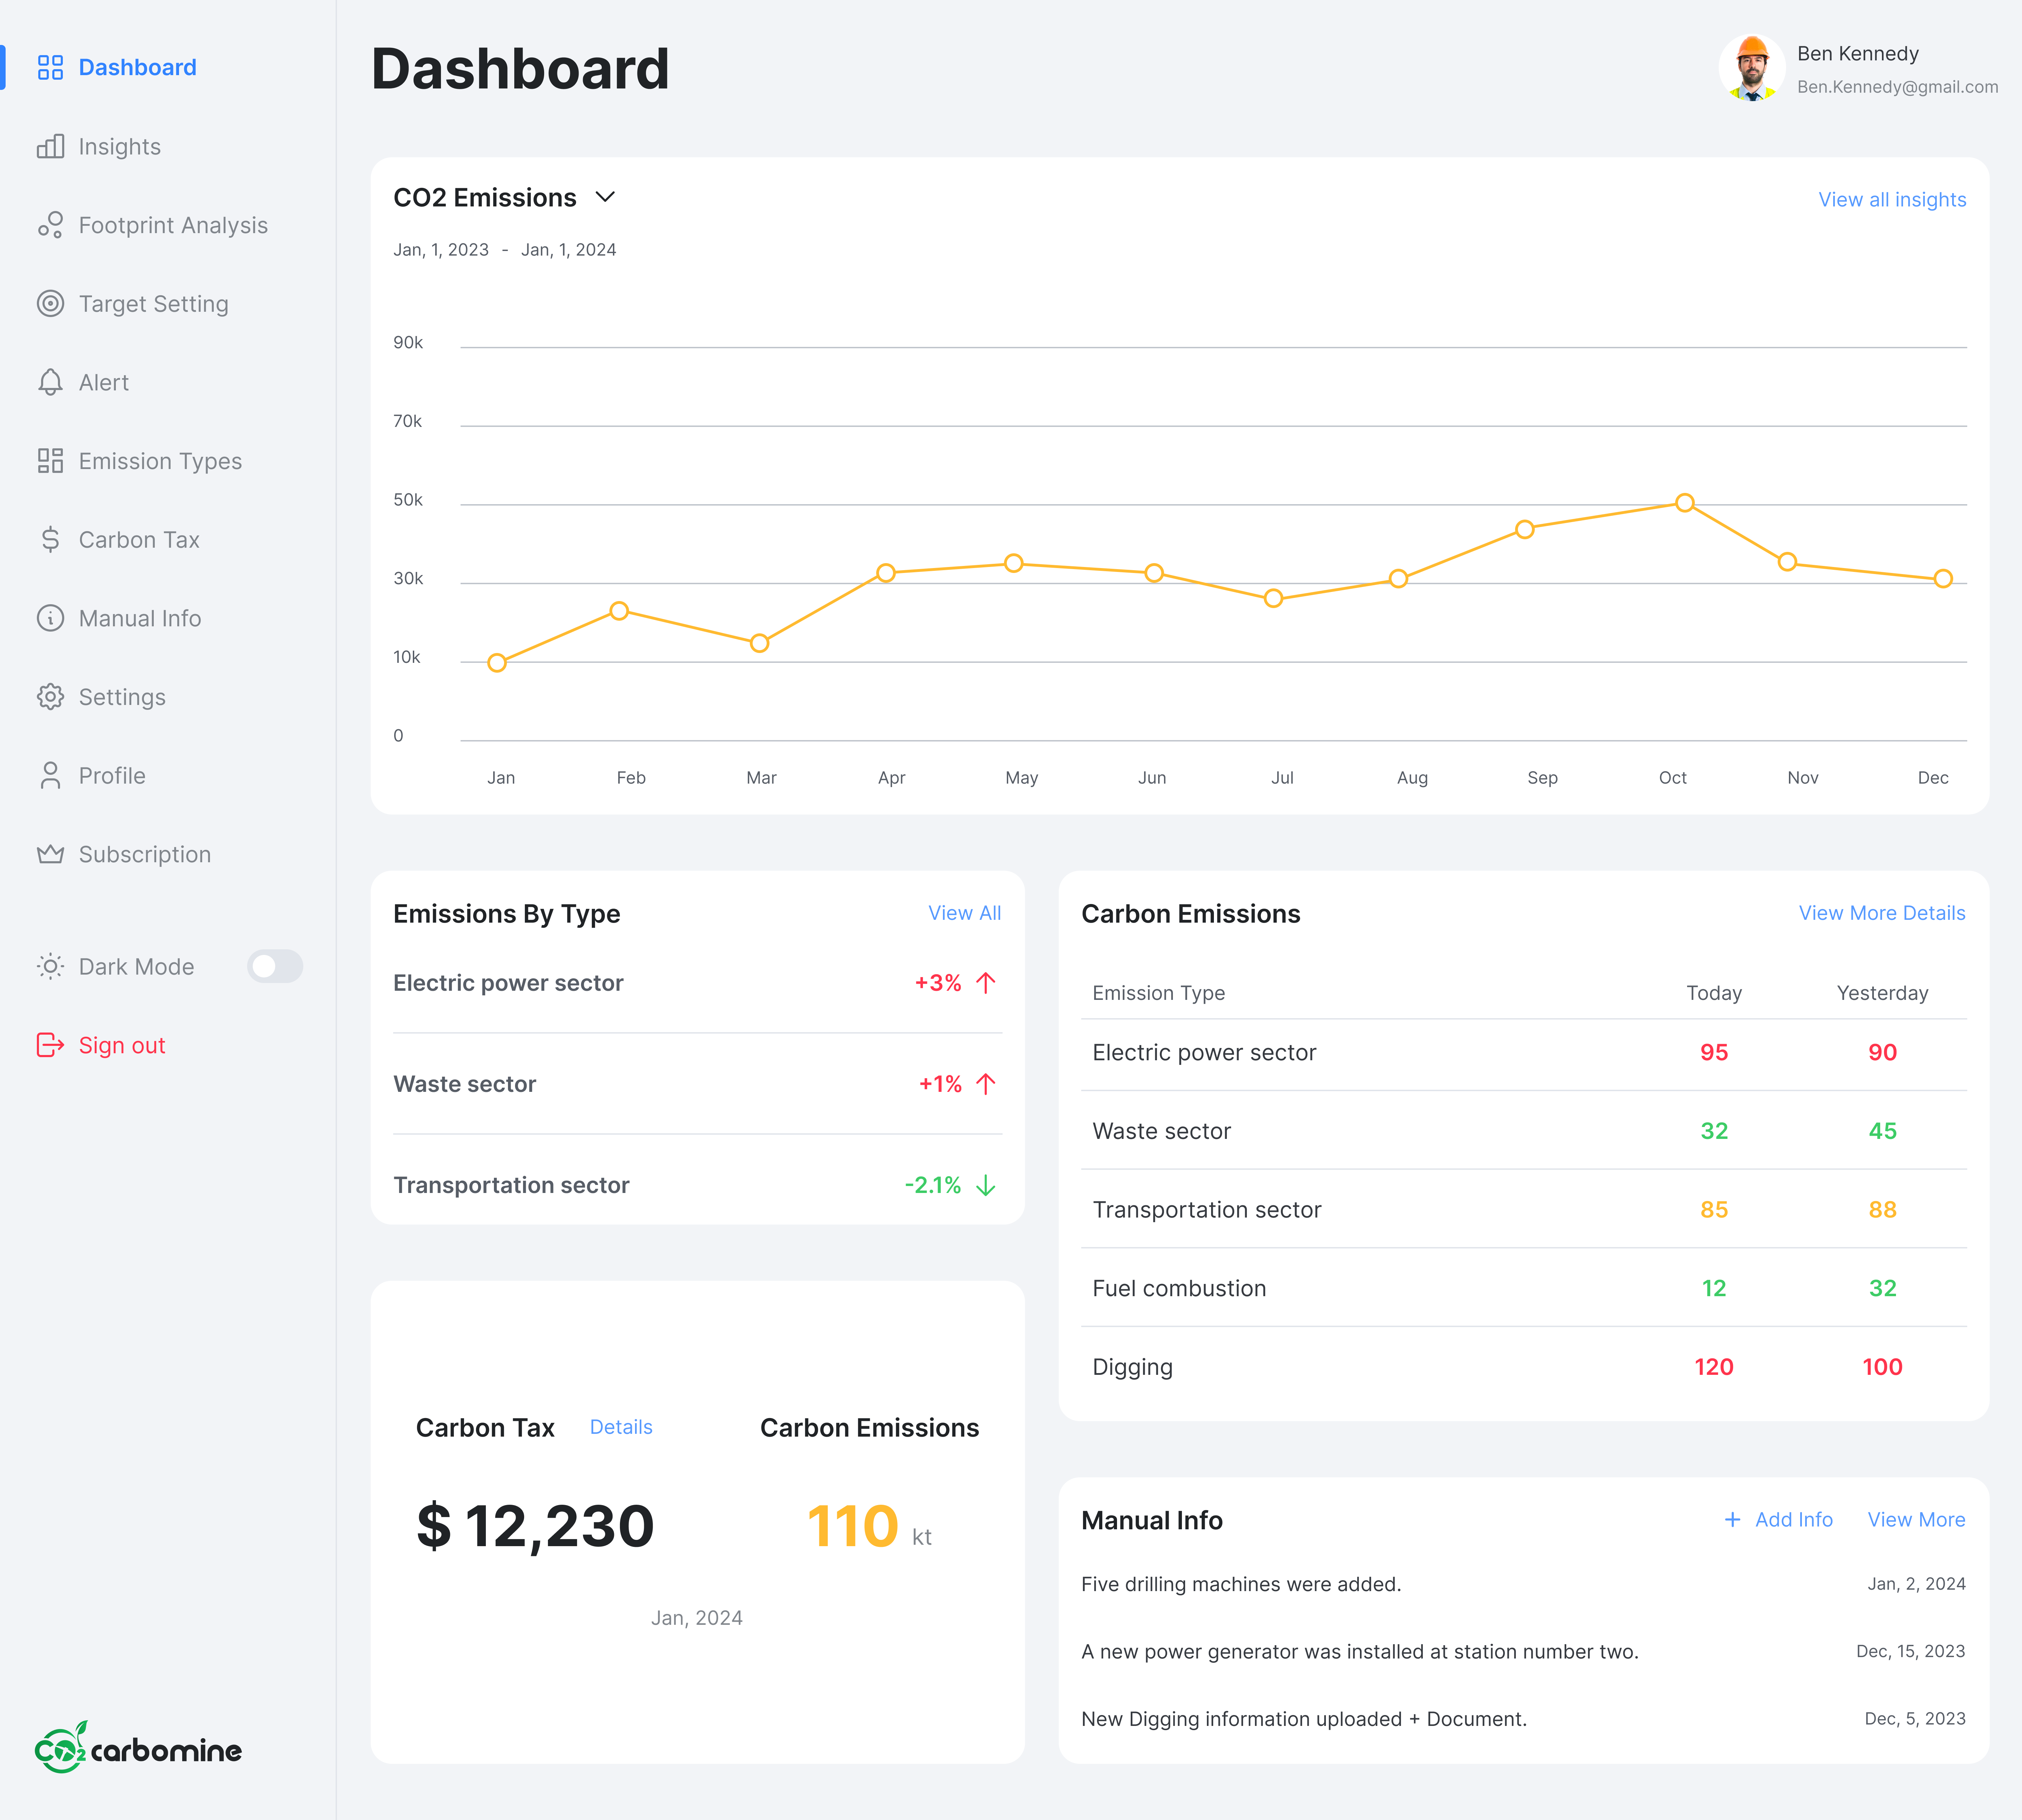Viewport: 2022px width, 1820px height.
Task: Click the plus icon beside Add Info
Action: [1733, 1519]
